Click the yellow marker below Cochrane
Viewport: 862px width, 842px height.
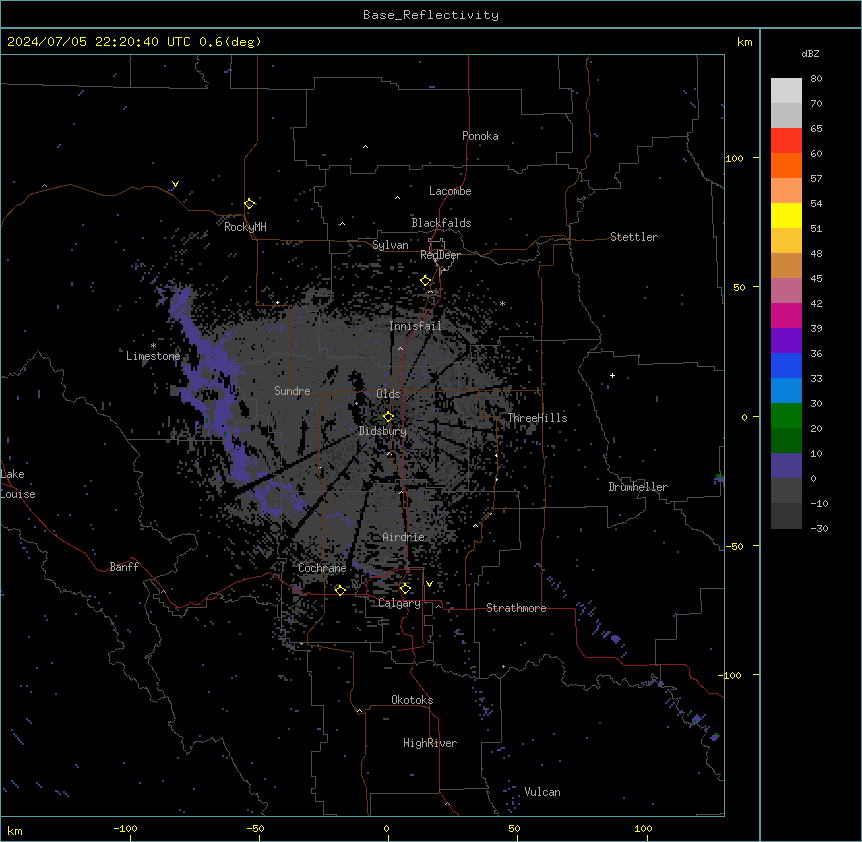[340, 590]
